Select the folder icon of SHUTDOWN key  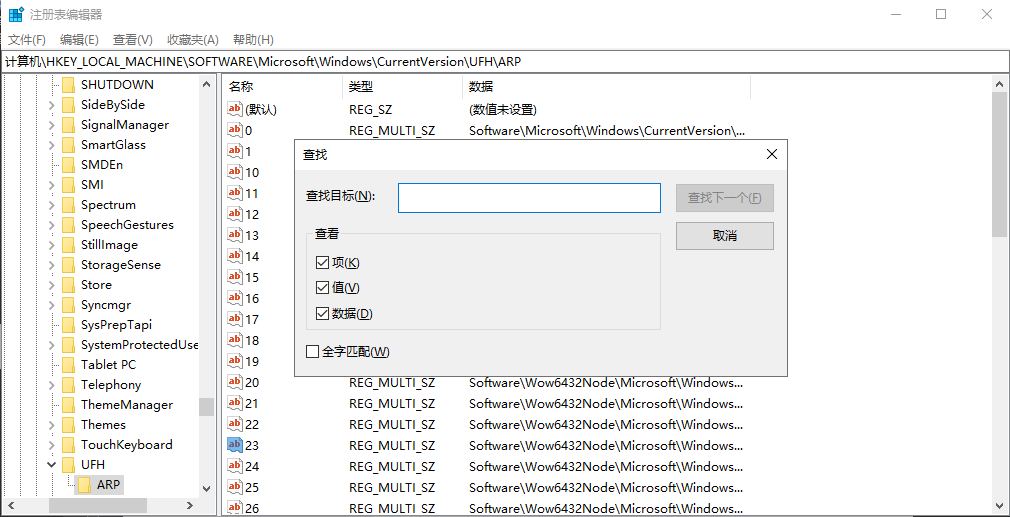click(x=69, y=84)
